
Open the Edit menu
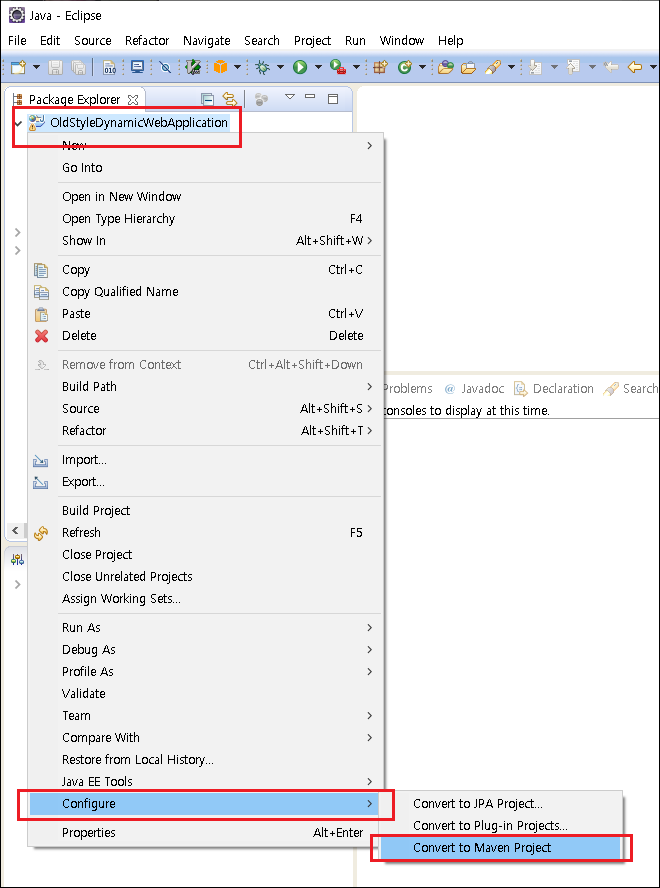click(50, 40)
